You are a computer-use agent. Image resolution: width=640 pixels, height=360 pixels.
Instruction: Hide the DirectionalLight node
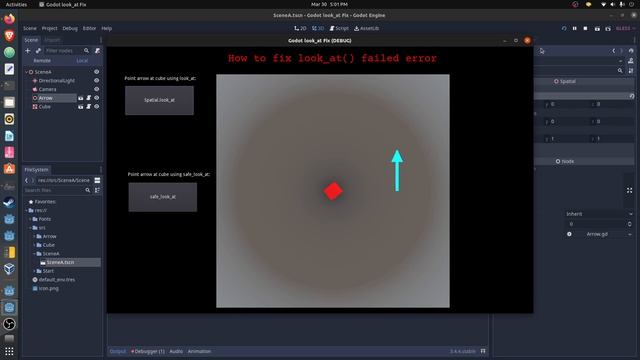pos(97,80)
